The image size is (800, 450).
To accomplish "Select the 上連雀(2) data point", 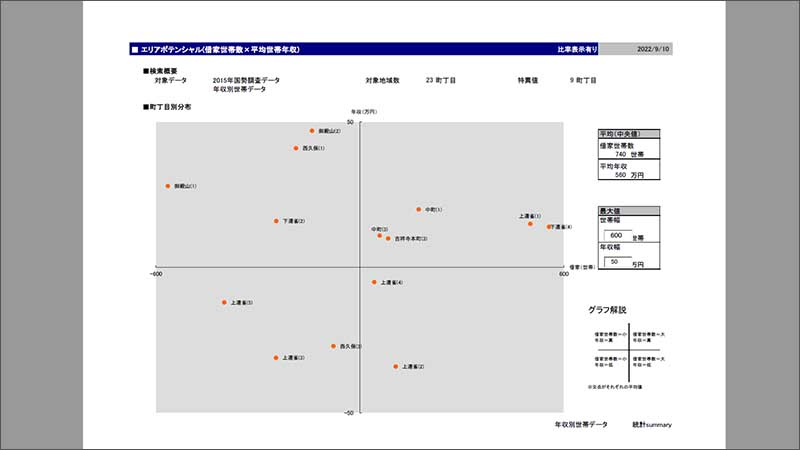I will (x=395, y=366).
